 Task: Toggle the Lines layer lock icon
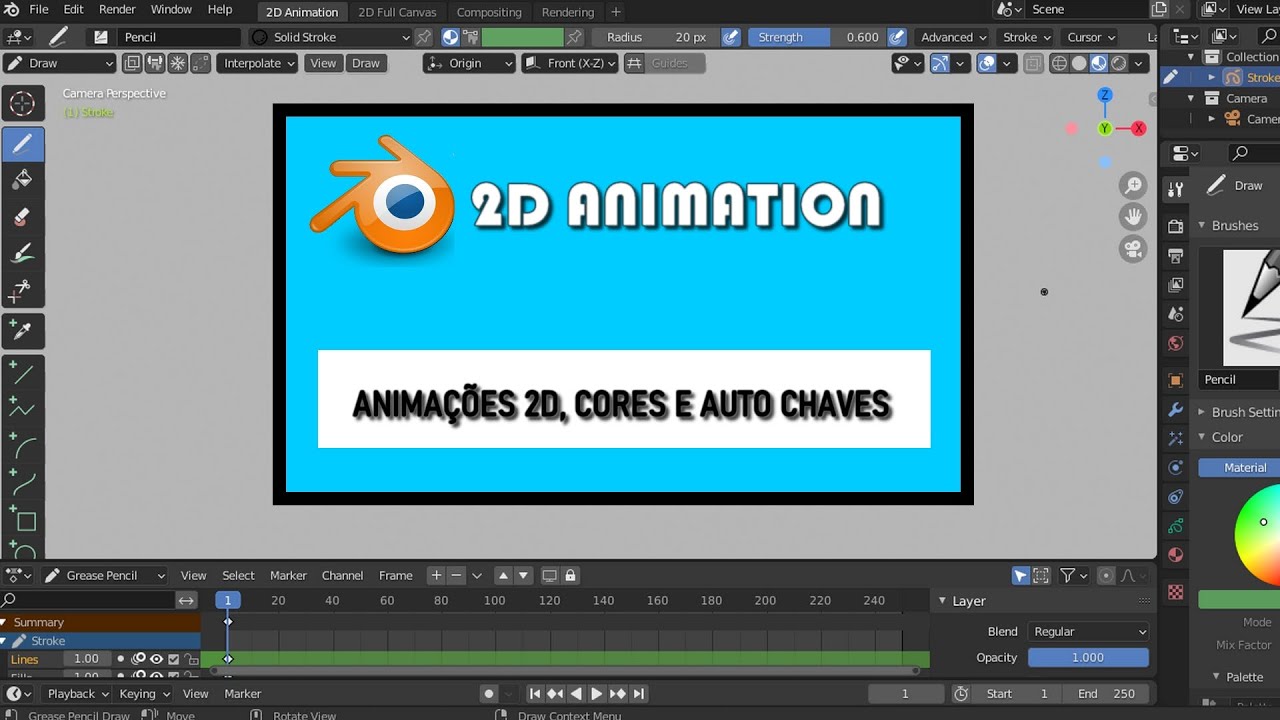tap(191, 659)
